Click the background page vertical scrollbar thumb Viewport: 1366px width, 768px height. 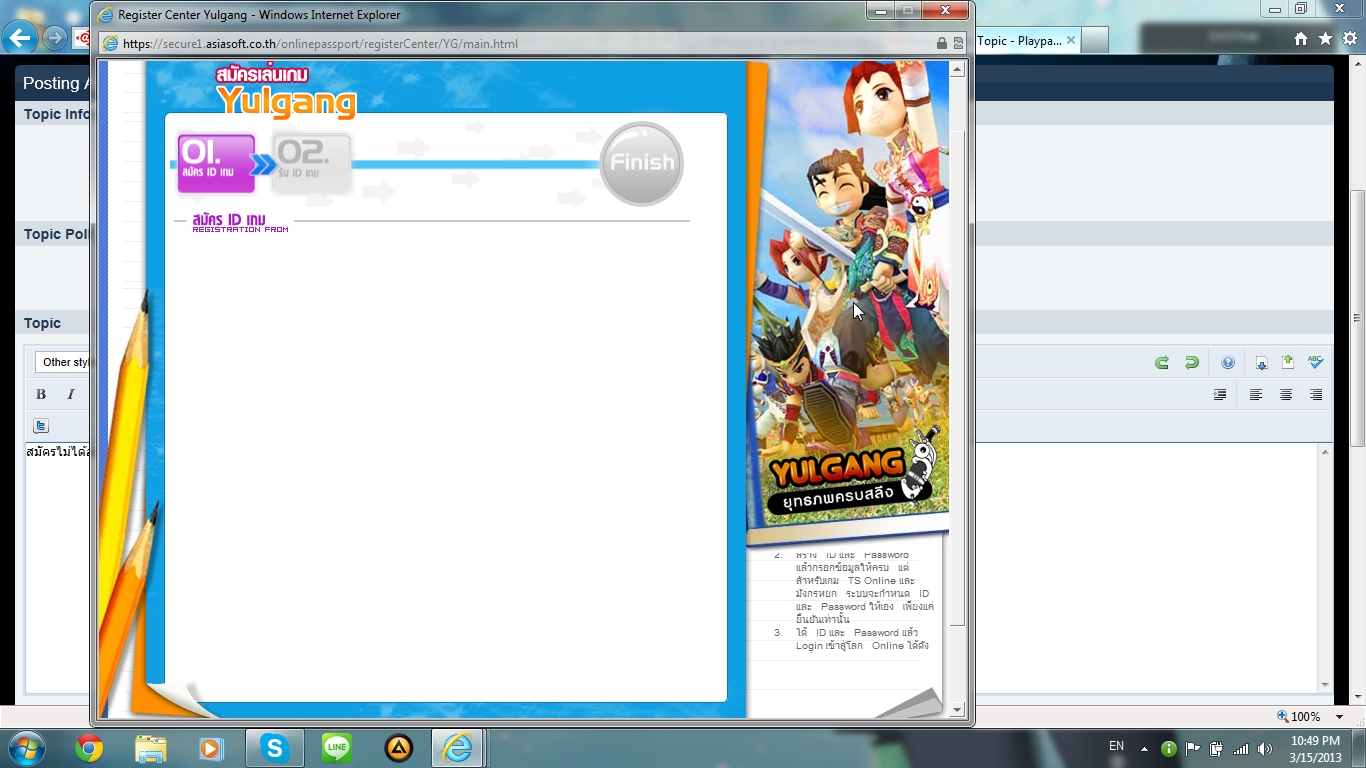pos(1358,318)
